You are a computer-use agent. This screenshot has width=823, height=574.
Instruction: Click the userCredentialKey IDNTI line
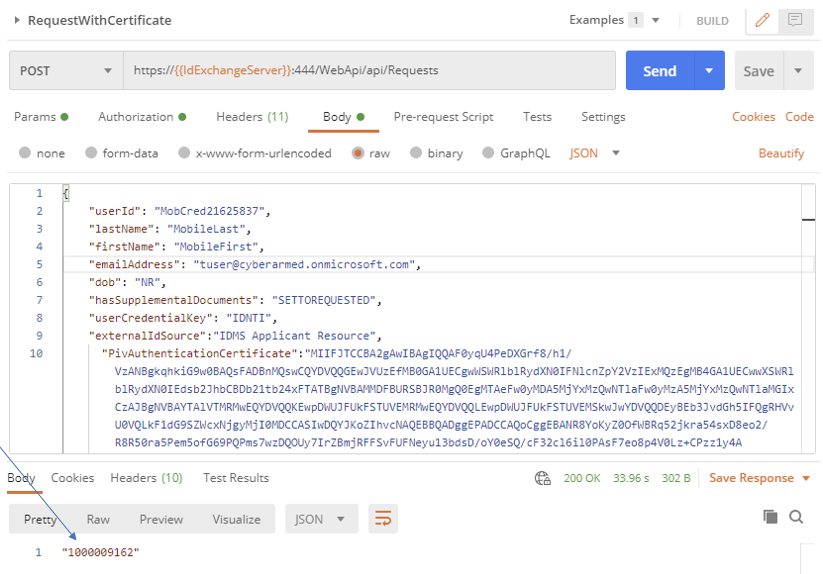183,318
